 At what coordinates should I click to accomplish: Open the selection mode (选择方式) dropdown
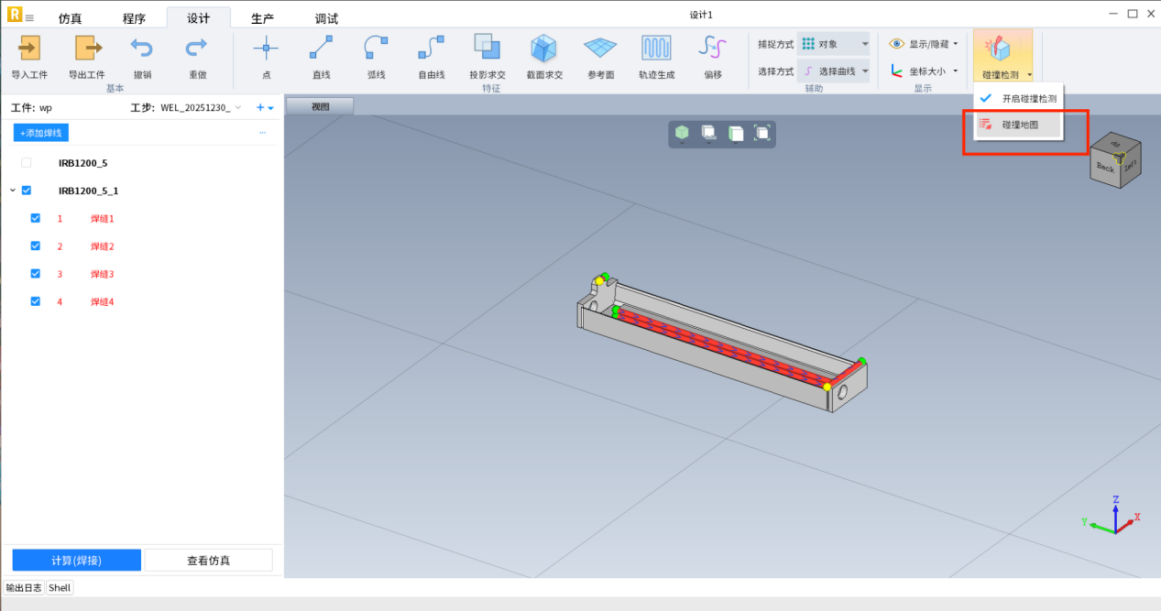click(834, 71)
